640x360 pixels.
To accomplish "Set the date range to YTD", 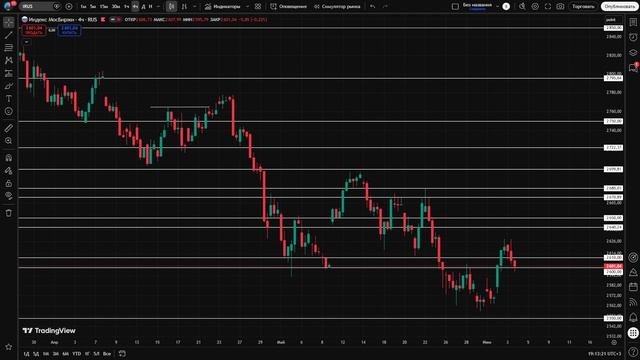I will 76,353.
